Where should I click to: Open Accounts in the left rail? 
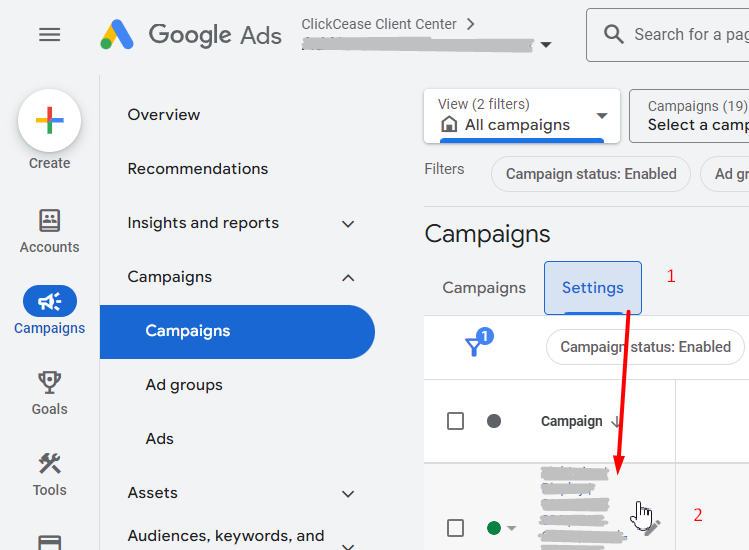click(50, 231)
